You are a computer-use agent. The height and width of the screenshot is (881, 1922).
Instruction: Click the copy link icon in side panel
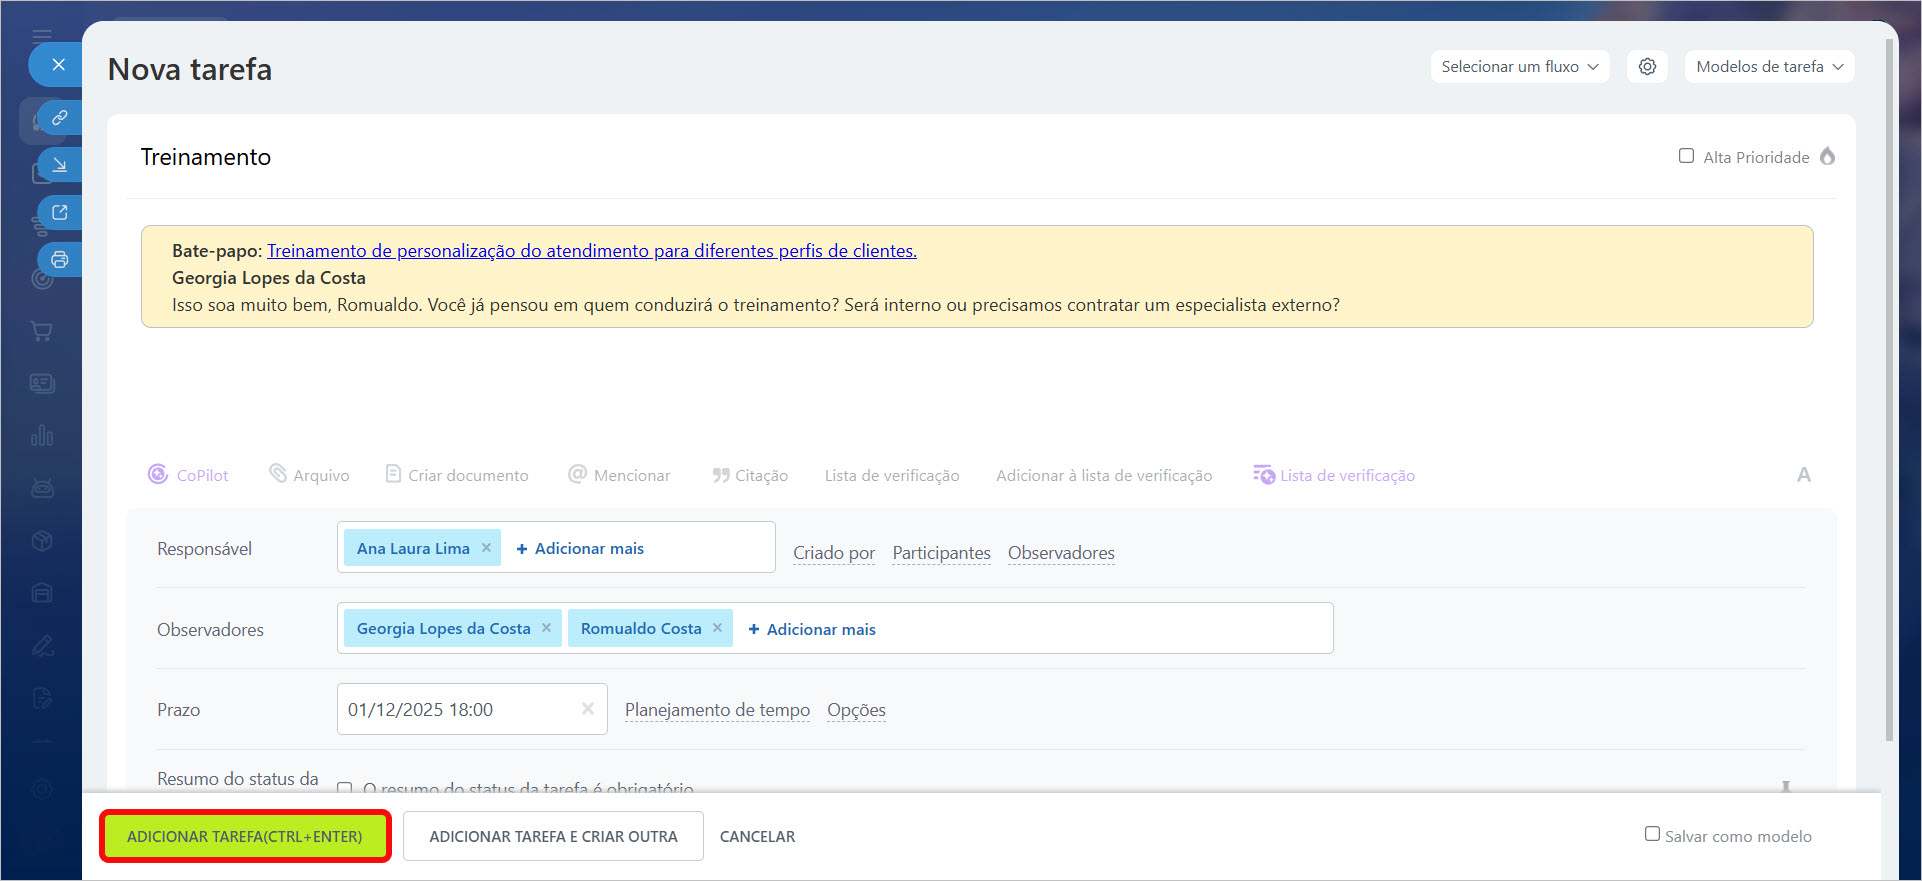point(60,118)
